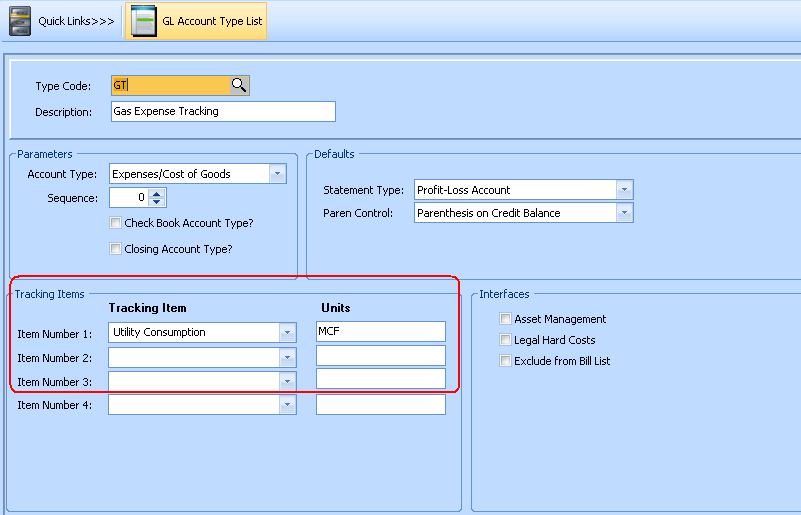Image resolution: width=801 pixels, height=515 pixels.
Task: Tick the Exclude from Bill List checkbox
Action: 506,361
